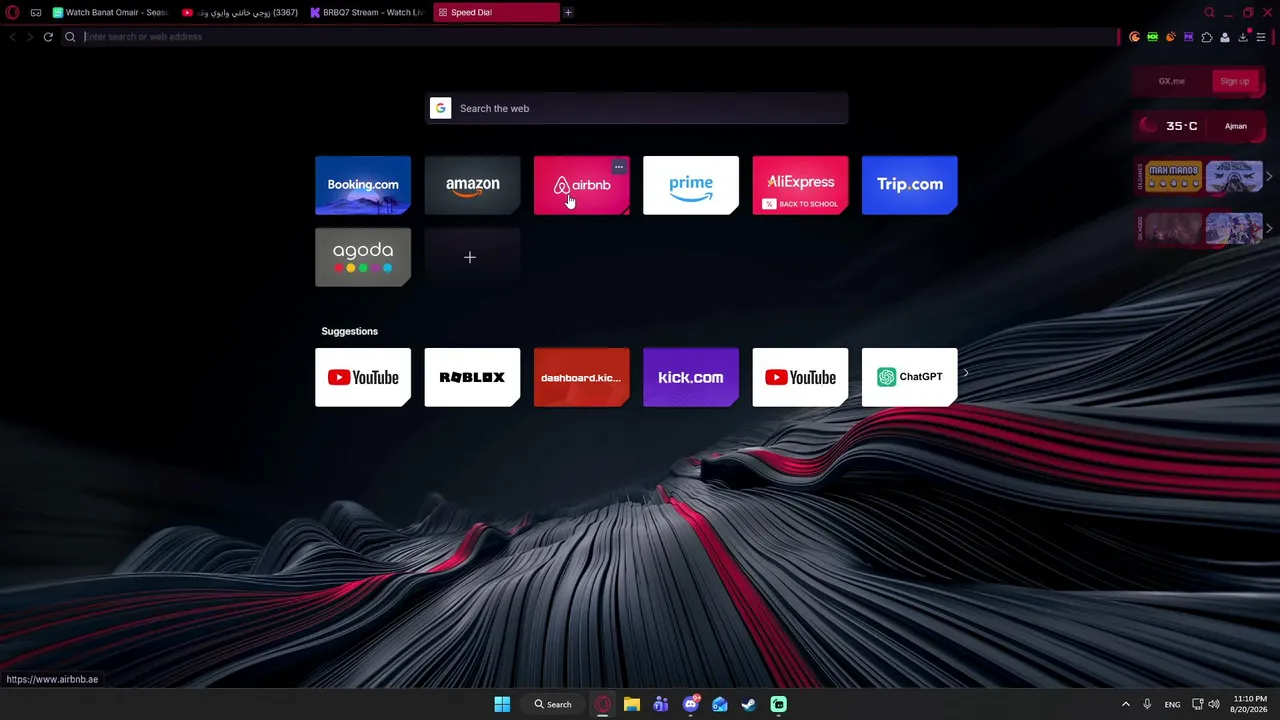Show more suggestions with the right arrow
The height and width of the screenshot is (720, 1280).
tap(965, 374)
